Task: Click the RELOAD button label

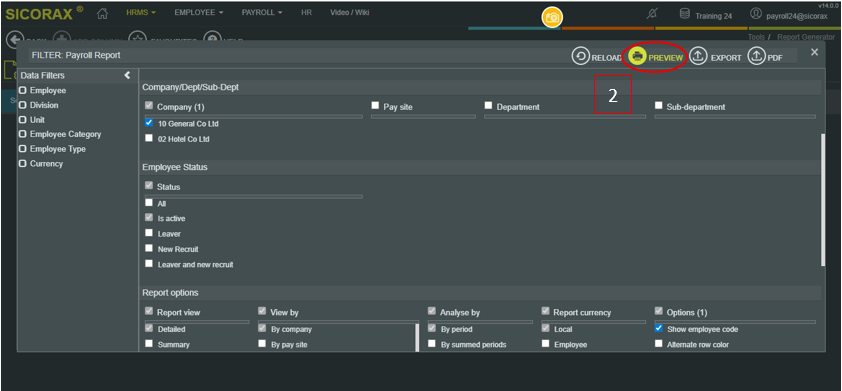Action: point(606,58)
